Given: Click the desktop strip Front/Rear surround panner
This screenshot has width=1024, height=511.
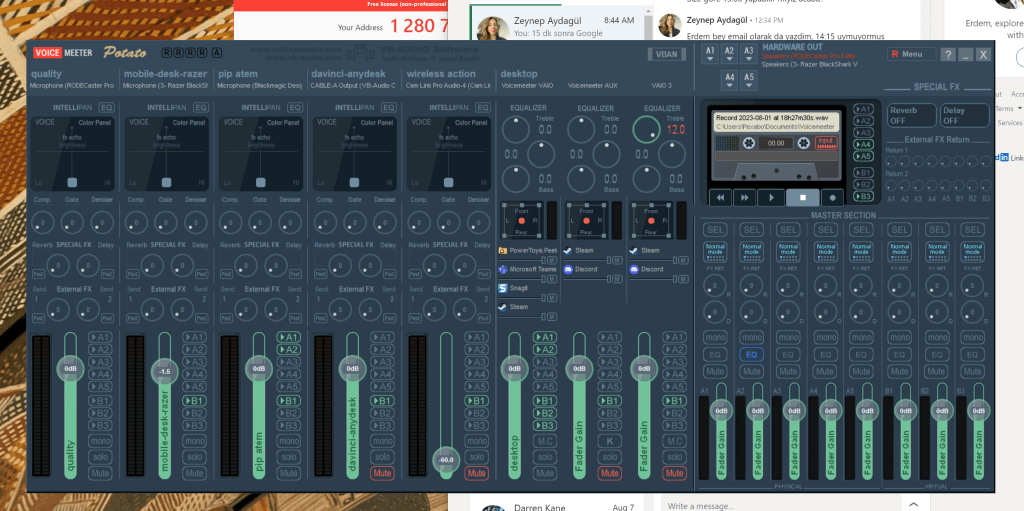Looking at the screenshot, I should point(522,221).
